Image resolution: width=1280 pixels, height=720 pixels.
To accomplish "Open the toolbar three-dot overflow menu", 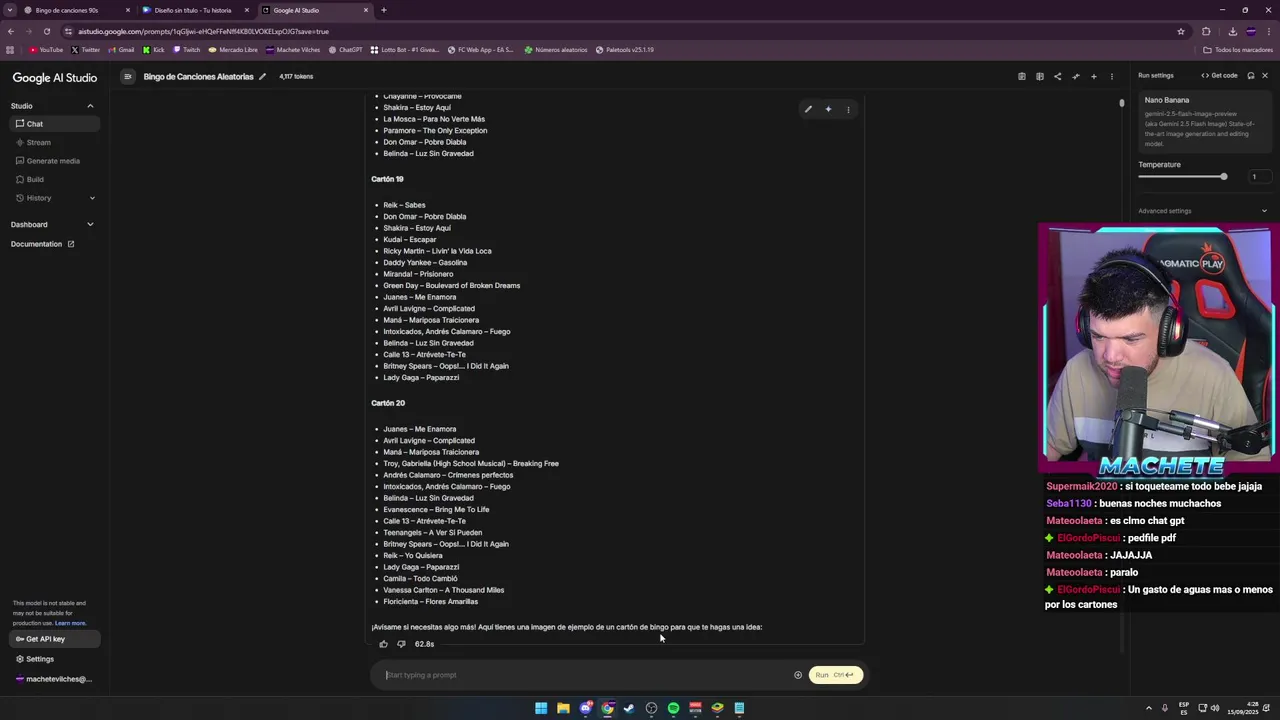I will 1111,77.
